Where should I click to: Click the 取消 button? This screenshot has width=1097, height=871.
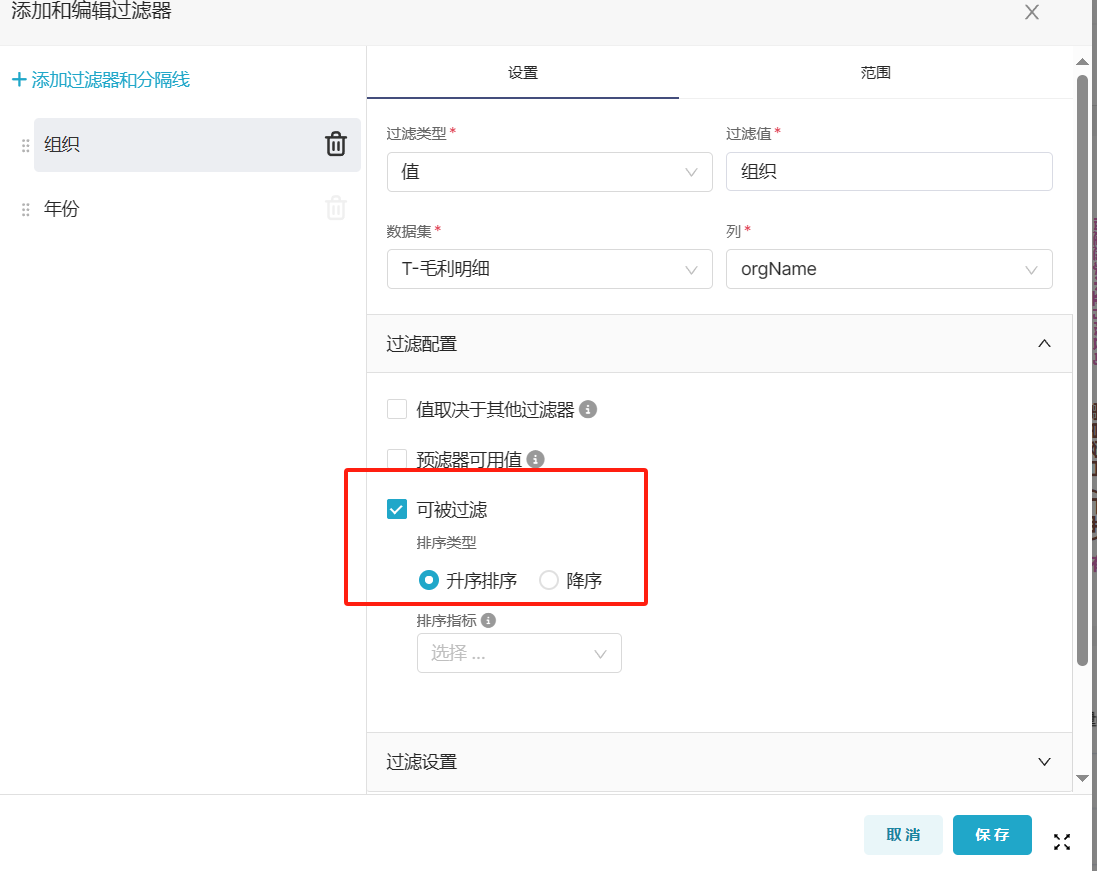coord(903,835)
